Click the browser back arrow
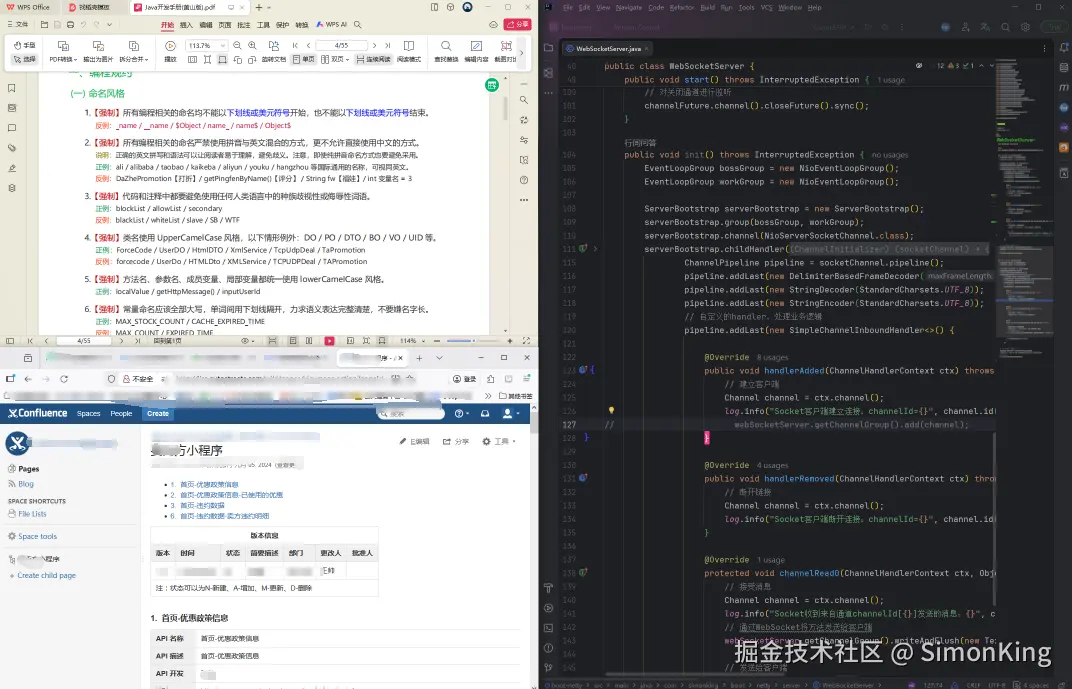The height and width of the screenshot is (689, 1072). (28, 379)
